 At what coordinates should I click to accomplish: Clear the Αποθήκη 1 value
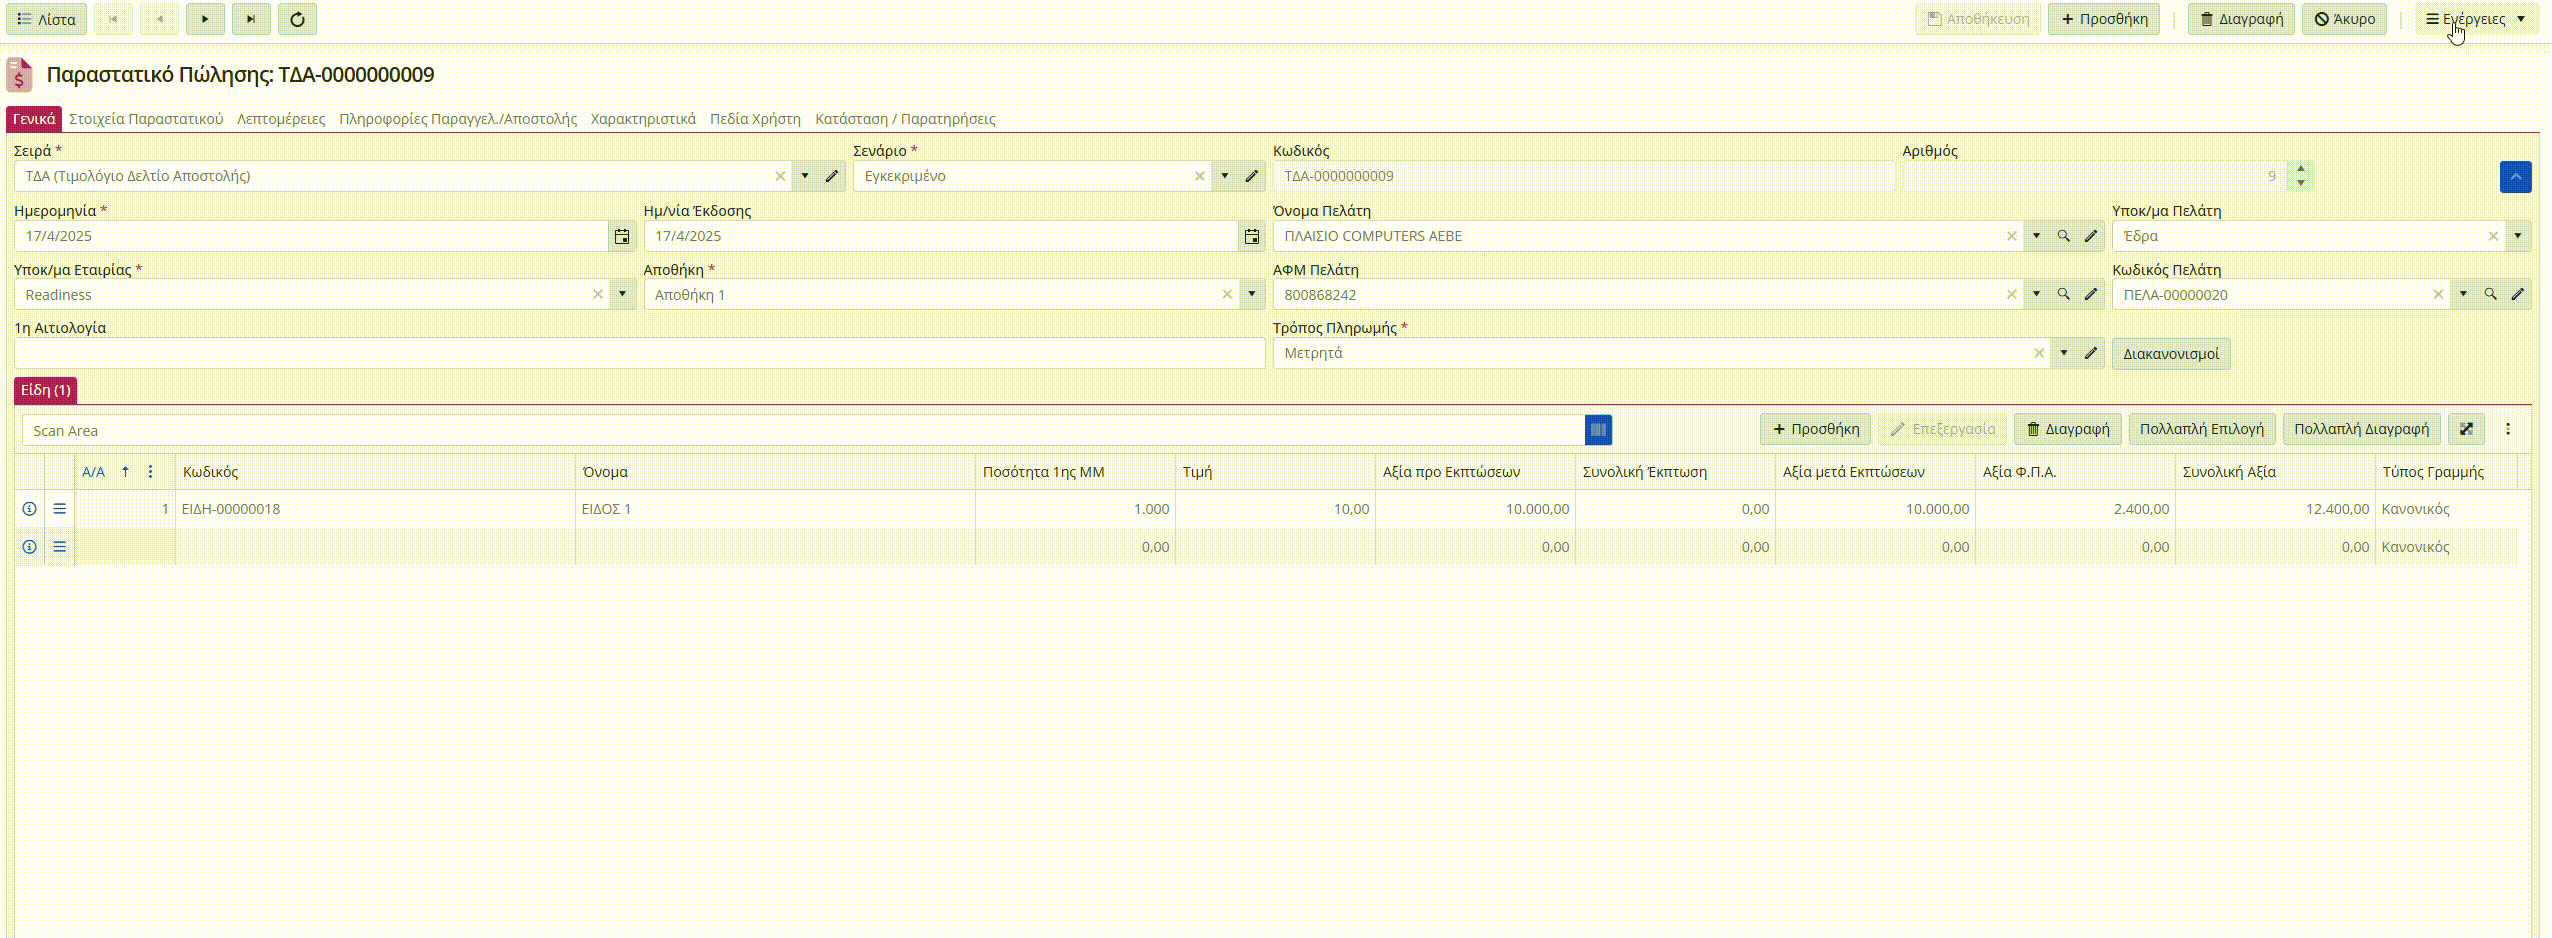(x=1227, y=294)
